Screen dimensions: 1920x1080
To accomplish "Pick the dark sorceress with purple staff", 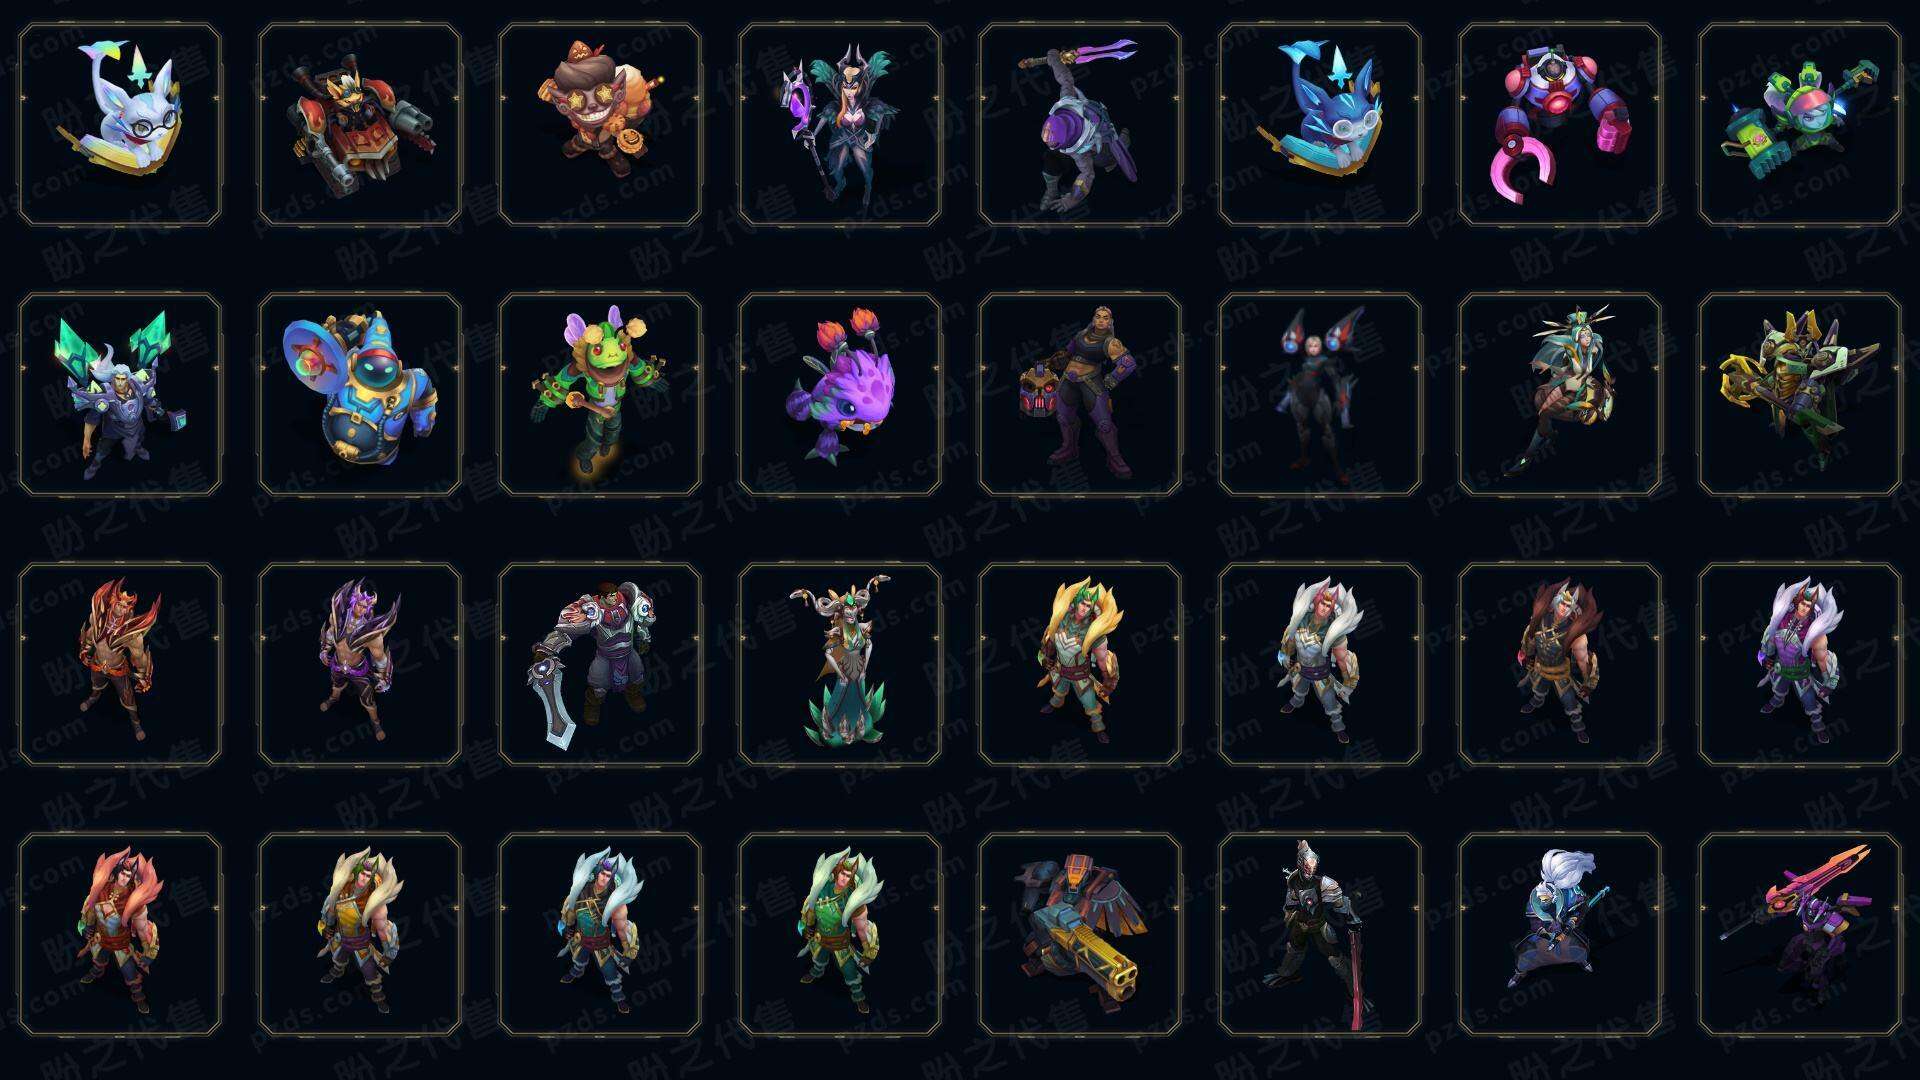I will pyautogui.click(x=840, y=125).
